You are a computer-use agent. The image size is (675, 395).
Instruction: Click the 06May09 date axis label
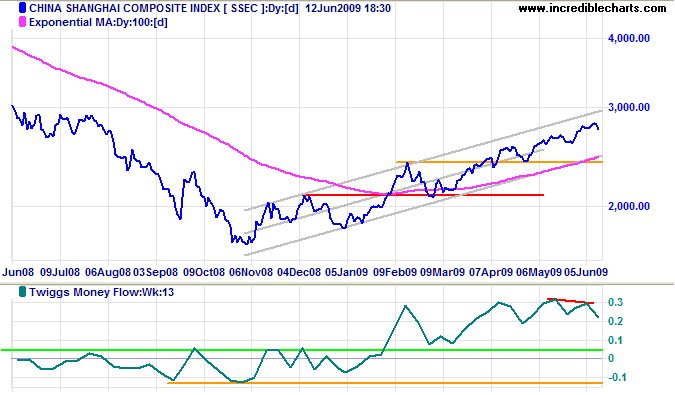[539, 272]
